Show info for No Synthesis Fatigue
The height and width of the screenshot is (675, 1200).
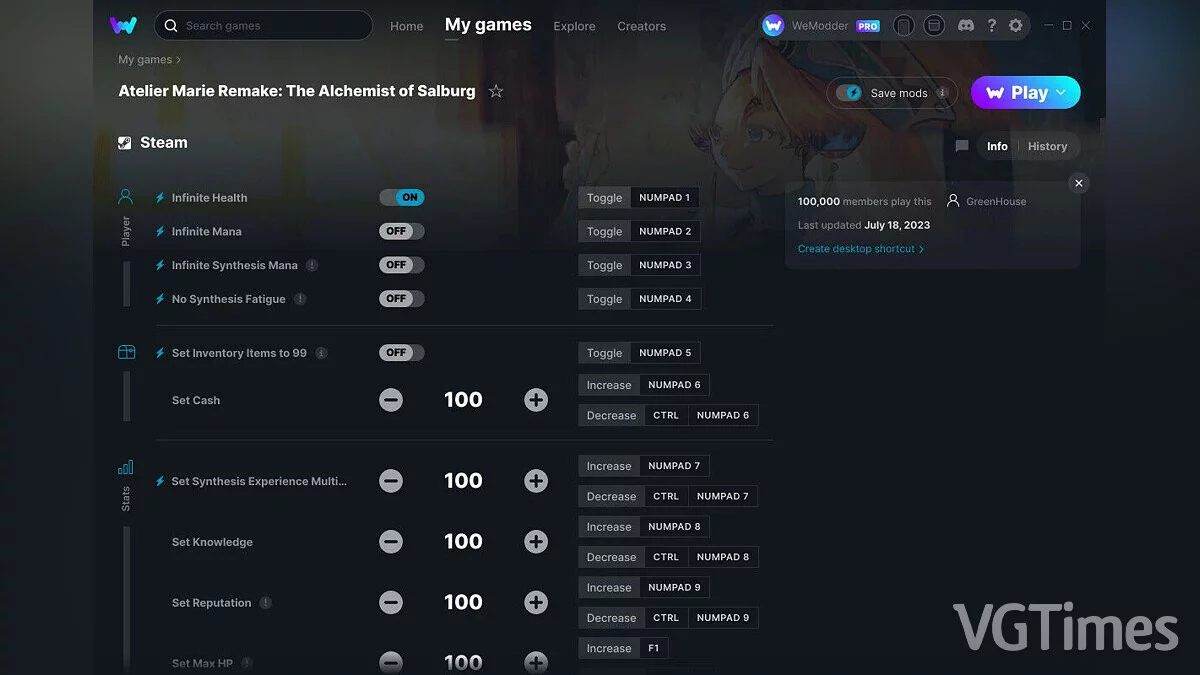tap(300, 299)
